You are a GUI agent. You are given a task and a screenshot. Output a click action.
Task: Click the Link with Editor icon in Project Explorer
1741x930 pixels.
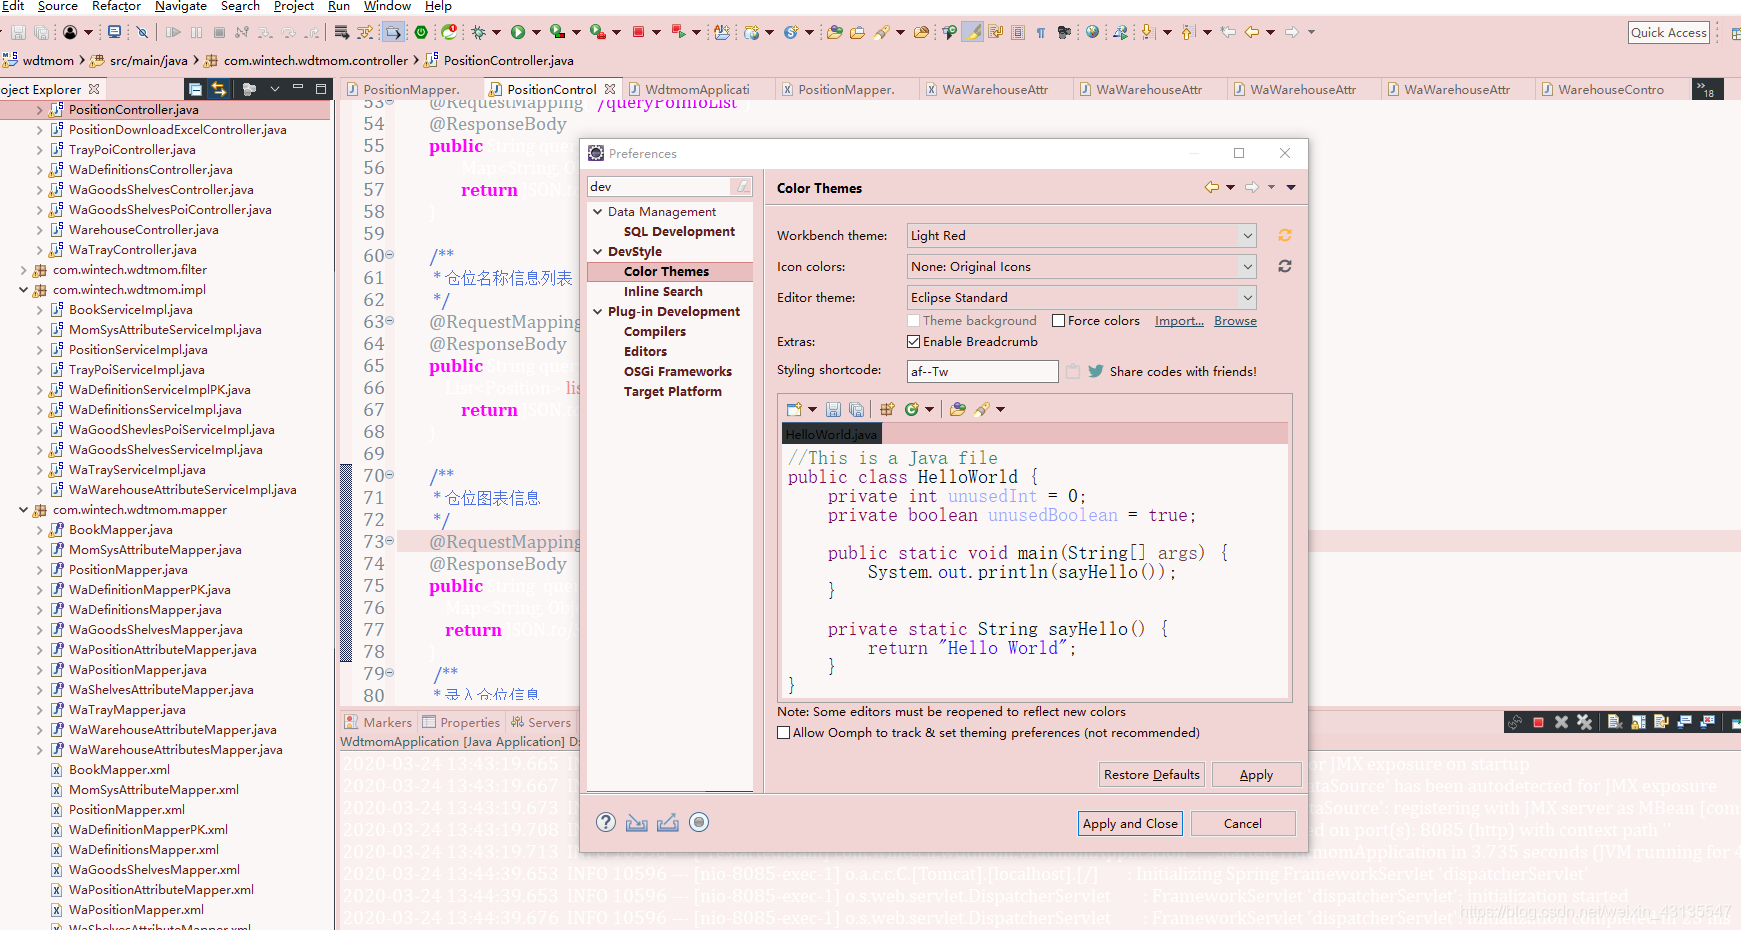tap(219, 89)
